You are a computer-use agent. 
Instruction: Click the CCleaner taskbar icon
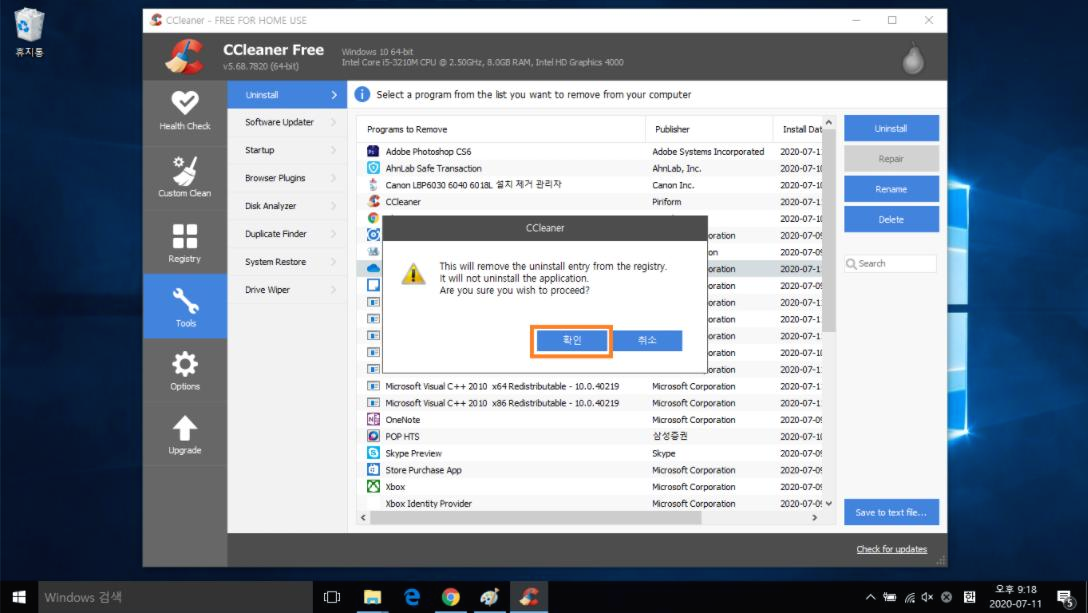(x=529, y=597)
